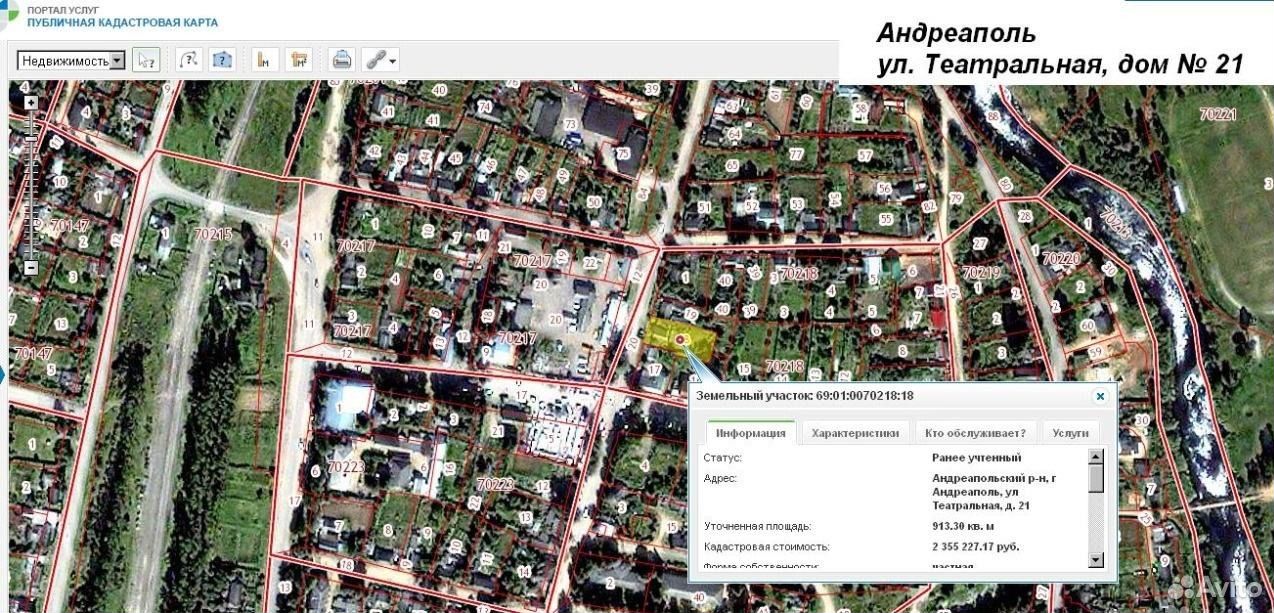Open the Кто обслуживает? tab

tap(975, 433)
